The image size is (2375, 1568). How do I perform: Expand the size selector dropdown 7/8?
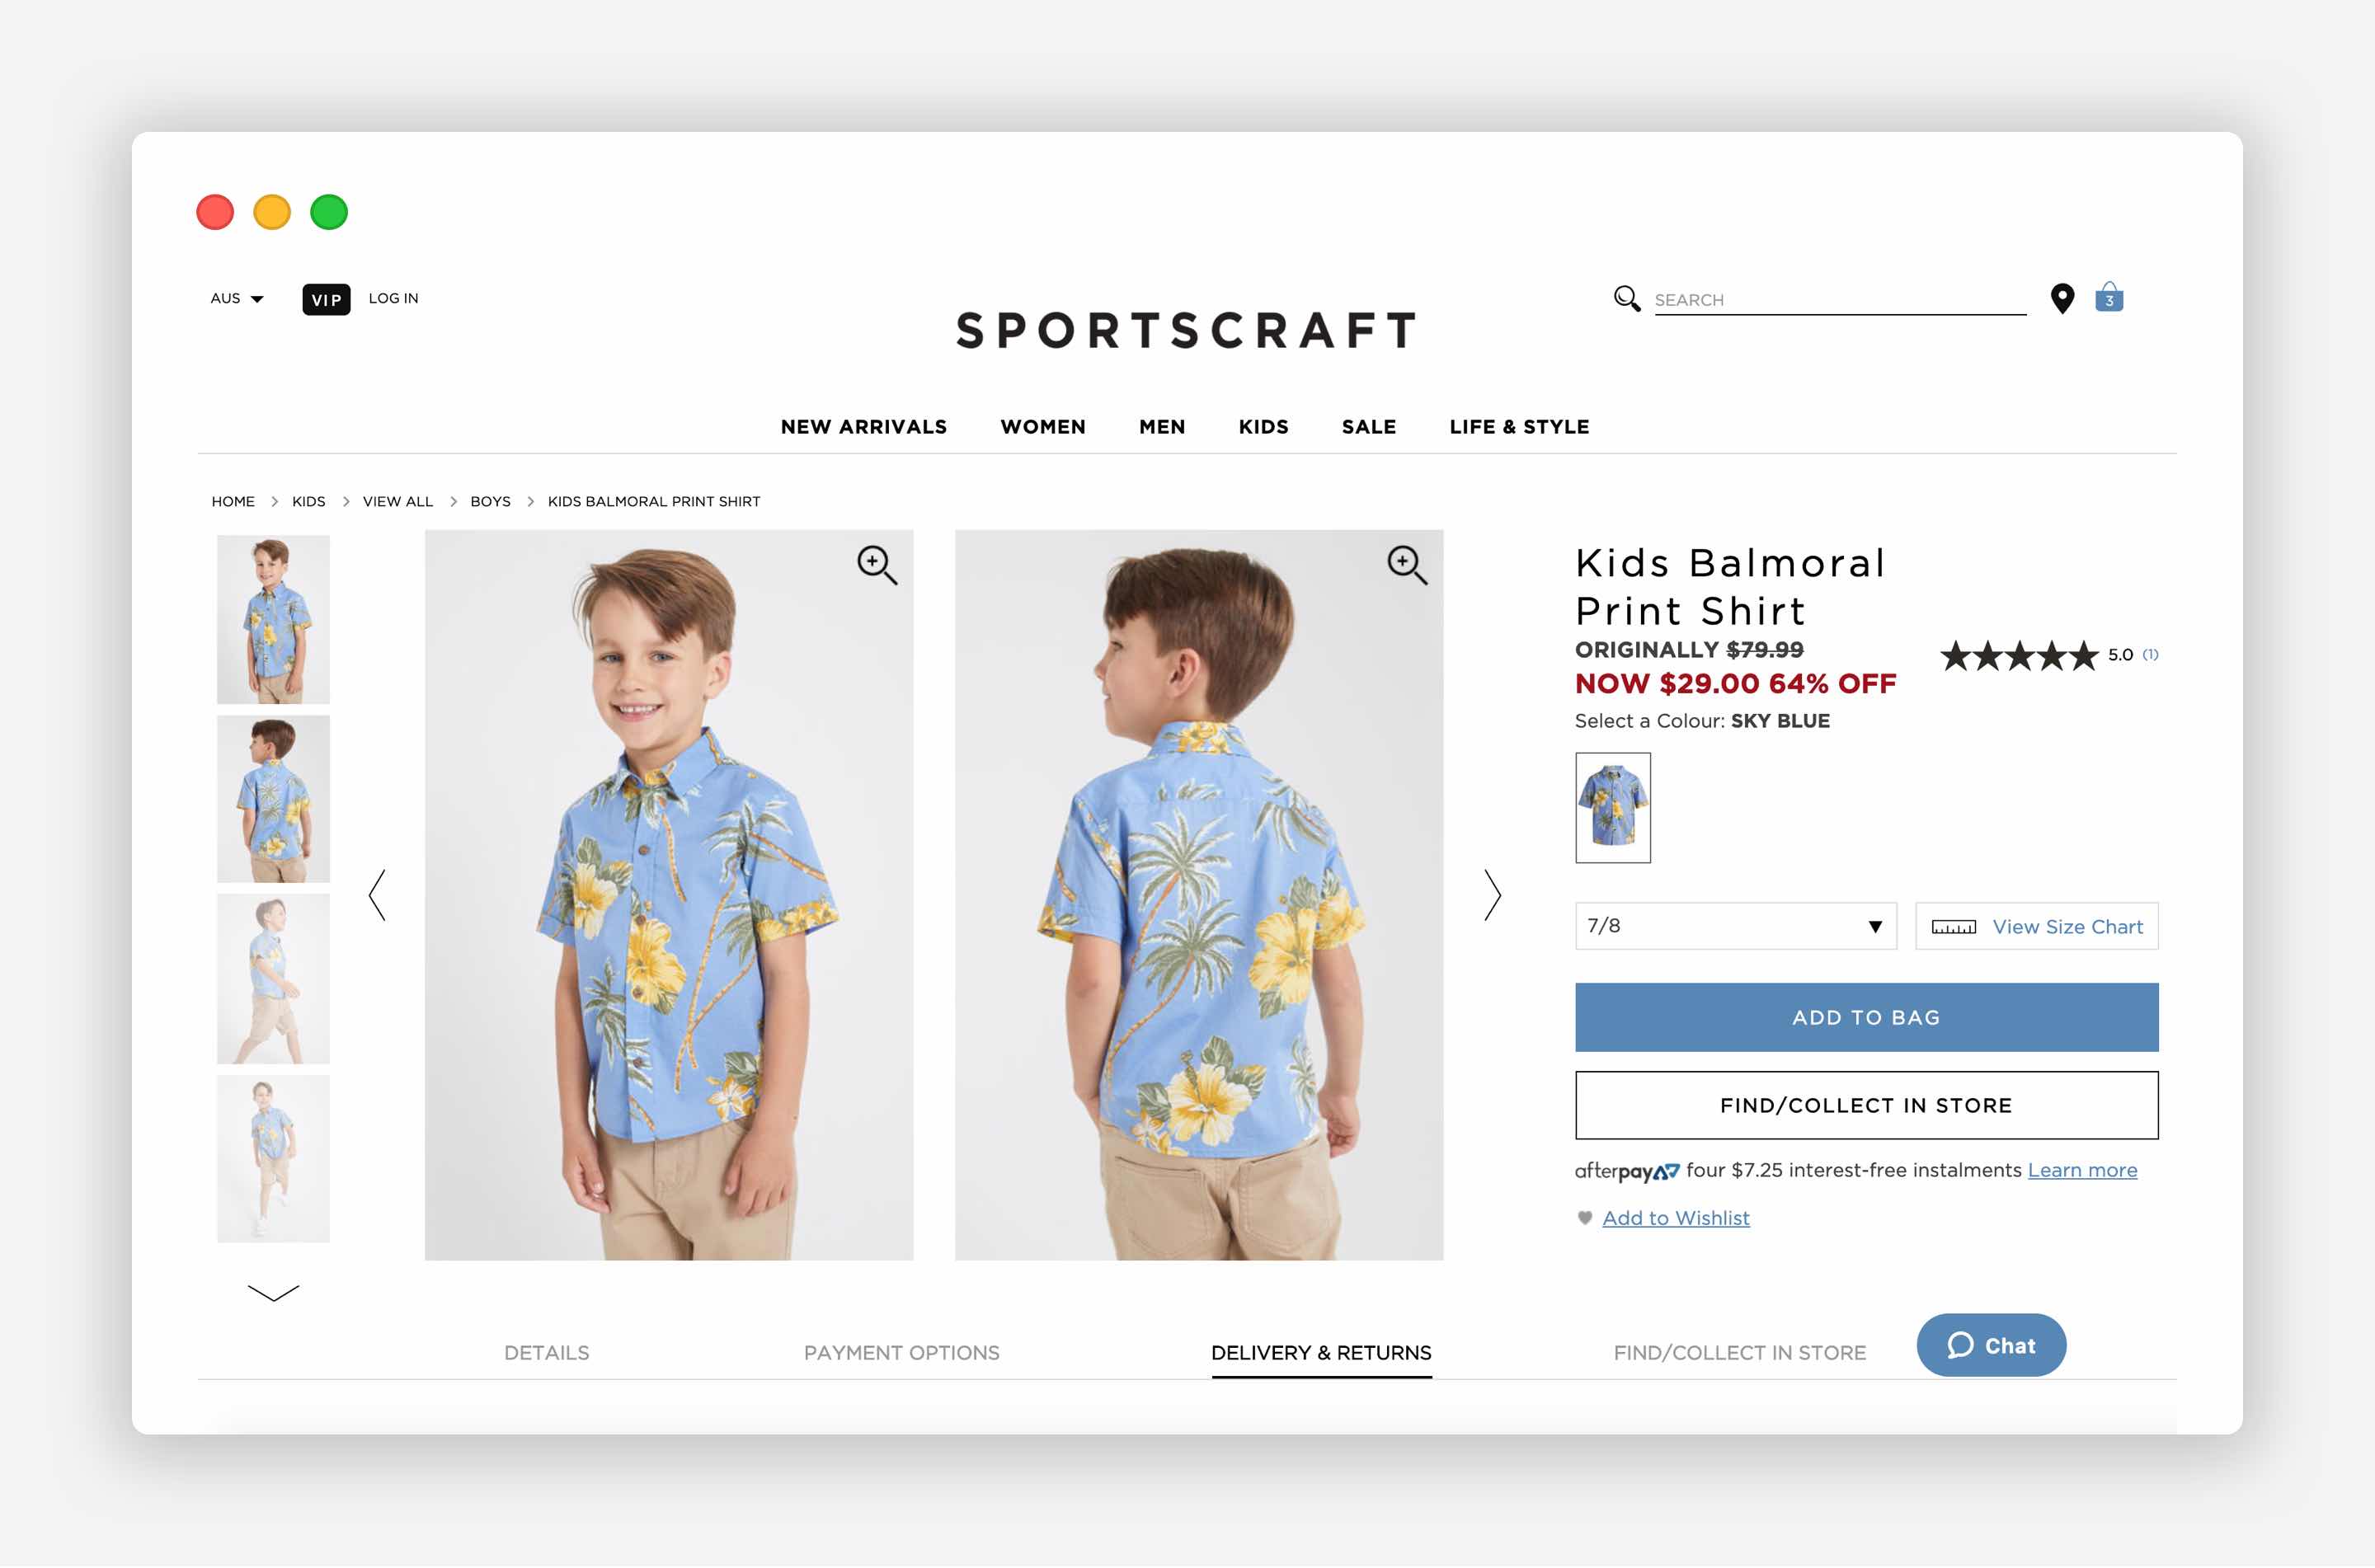point(1733,926)
